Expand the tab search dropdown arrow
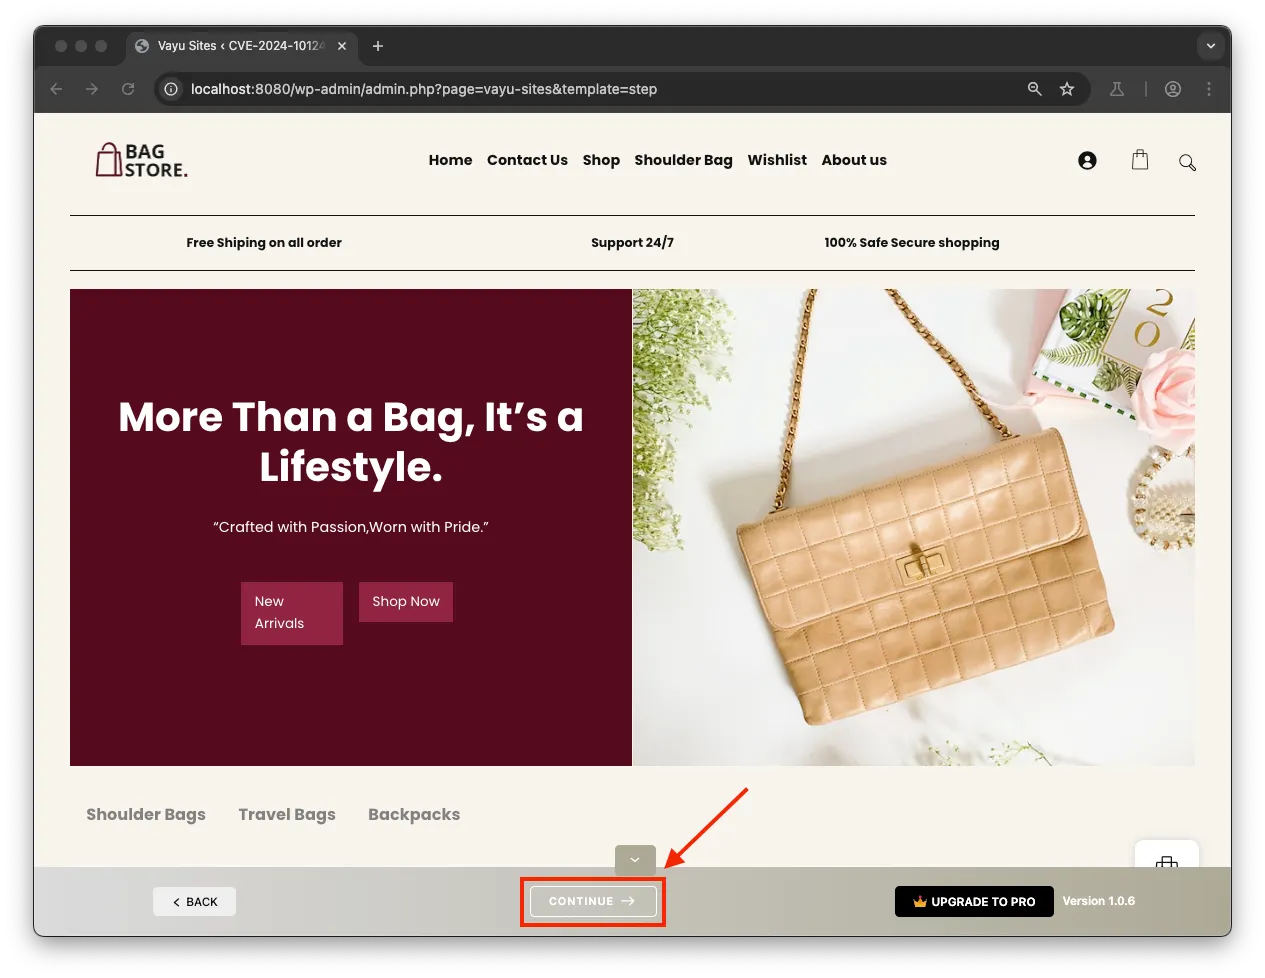This screenshot has width=1265, height=978. tap(1211, 46)
